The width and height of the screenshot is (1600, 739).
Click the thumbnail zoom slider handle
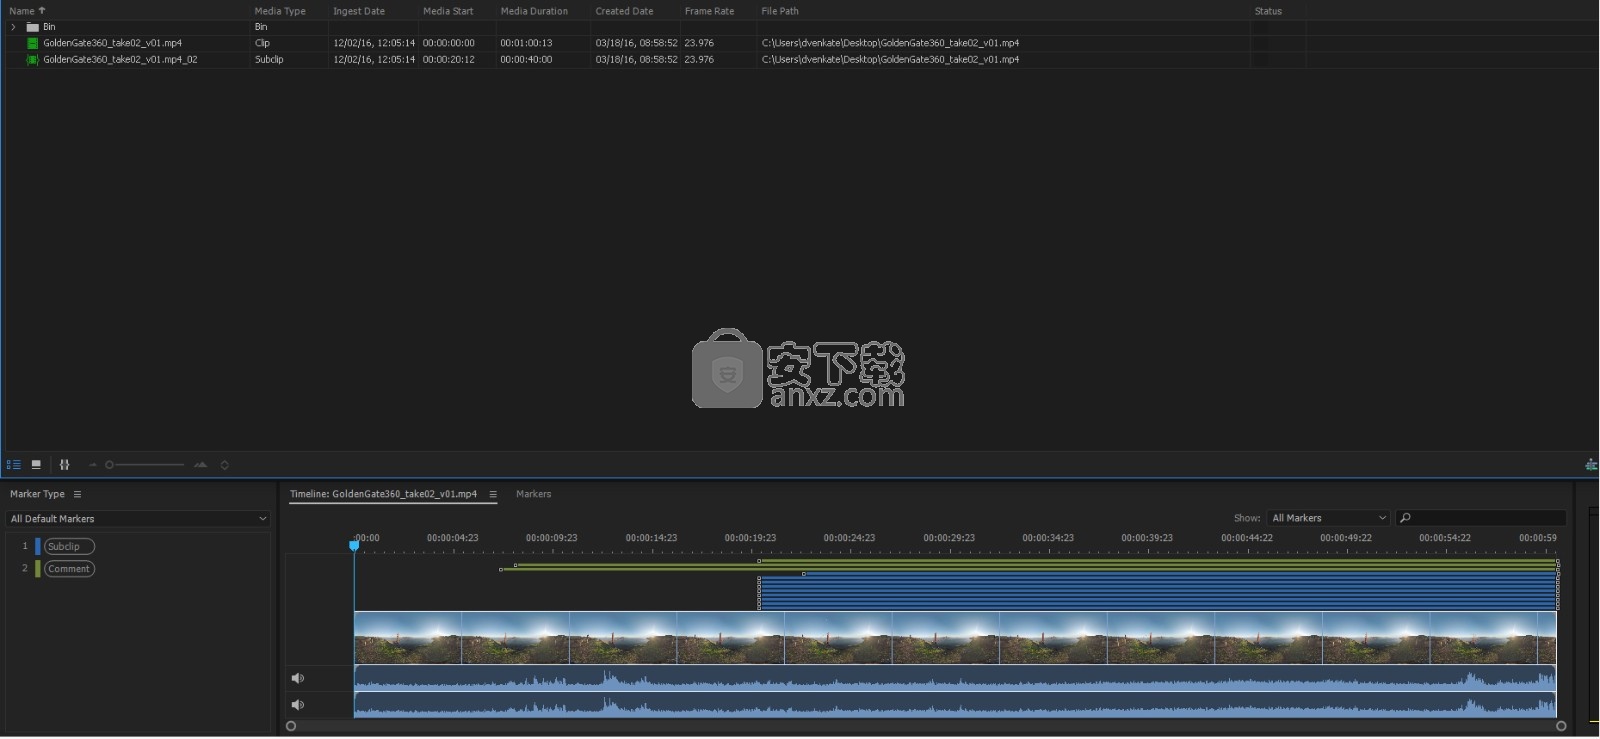click(109, 464)
